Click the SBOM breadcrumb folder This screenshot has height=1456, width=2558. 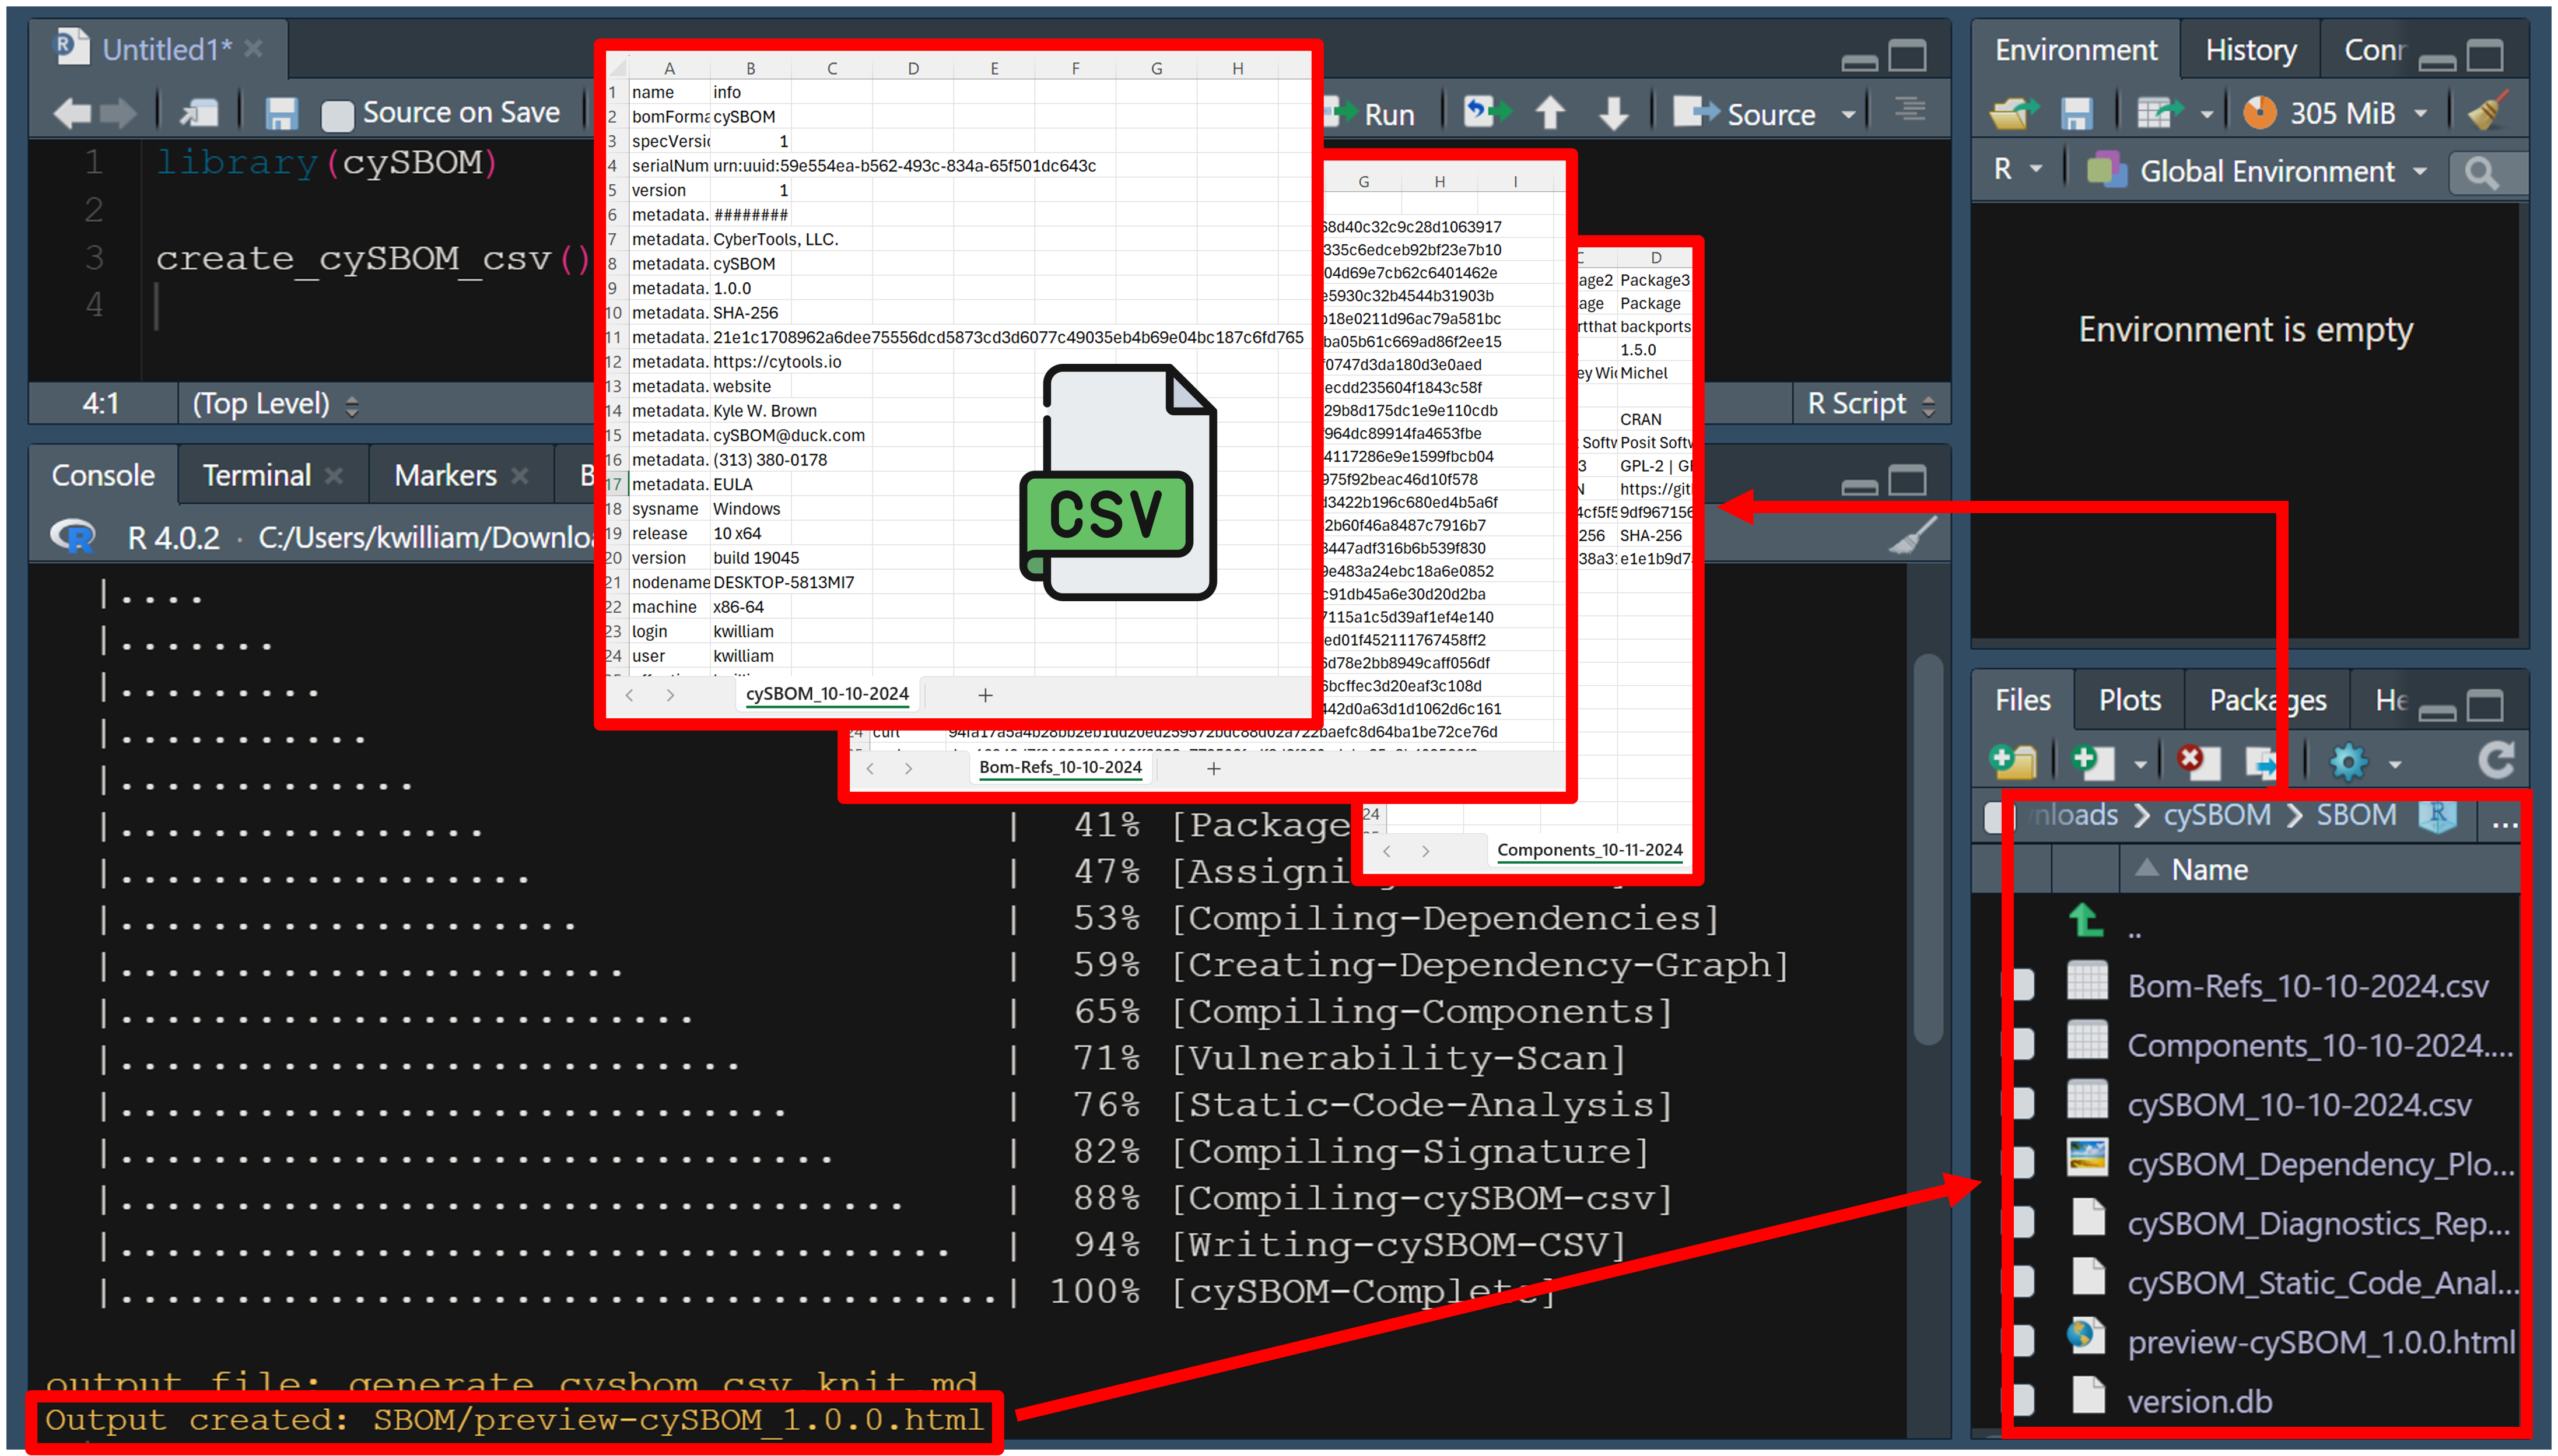click(2356, 815)
